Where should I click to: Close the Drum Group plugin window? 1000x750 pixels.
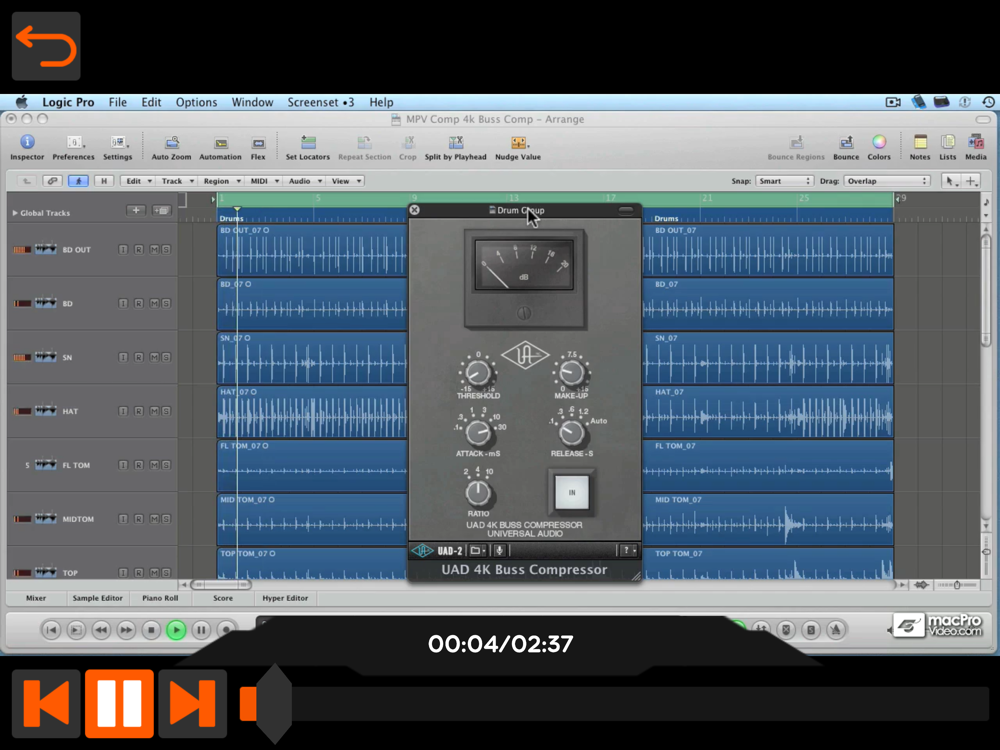(x=415, y=210)
